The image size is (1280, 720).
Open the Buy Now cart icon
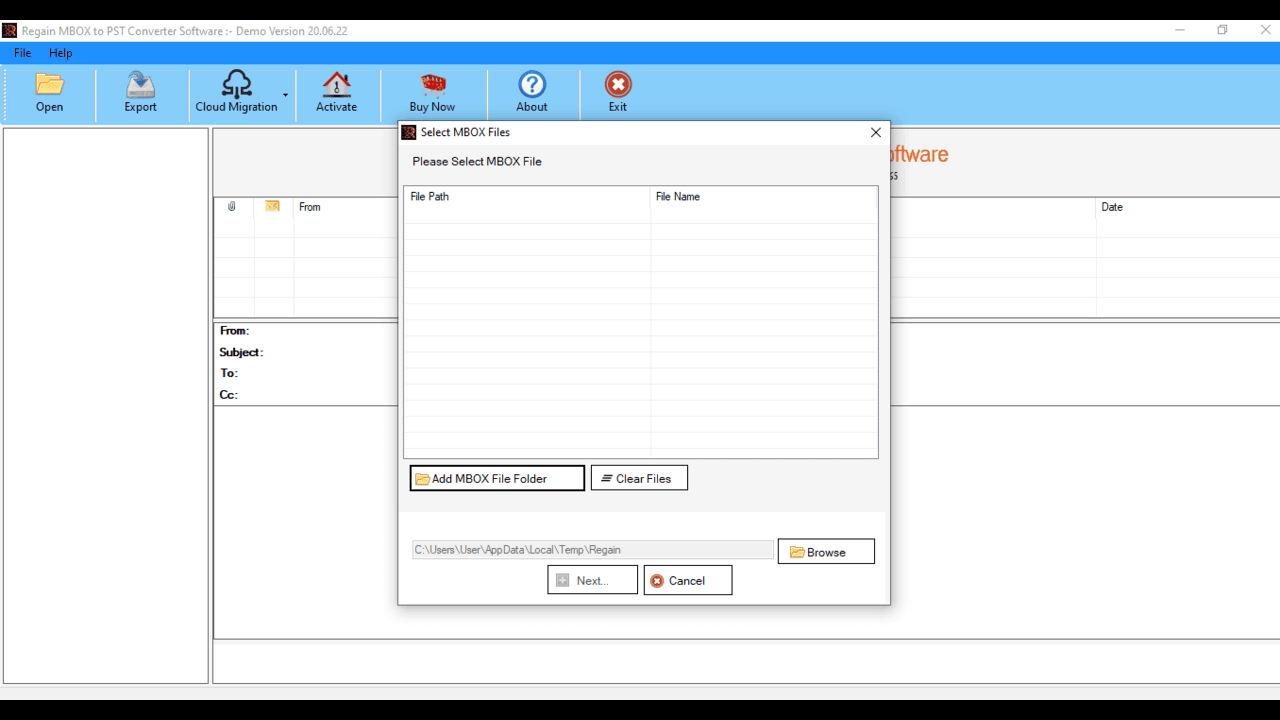click(432, 84)
